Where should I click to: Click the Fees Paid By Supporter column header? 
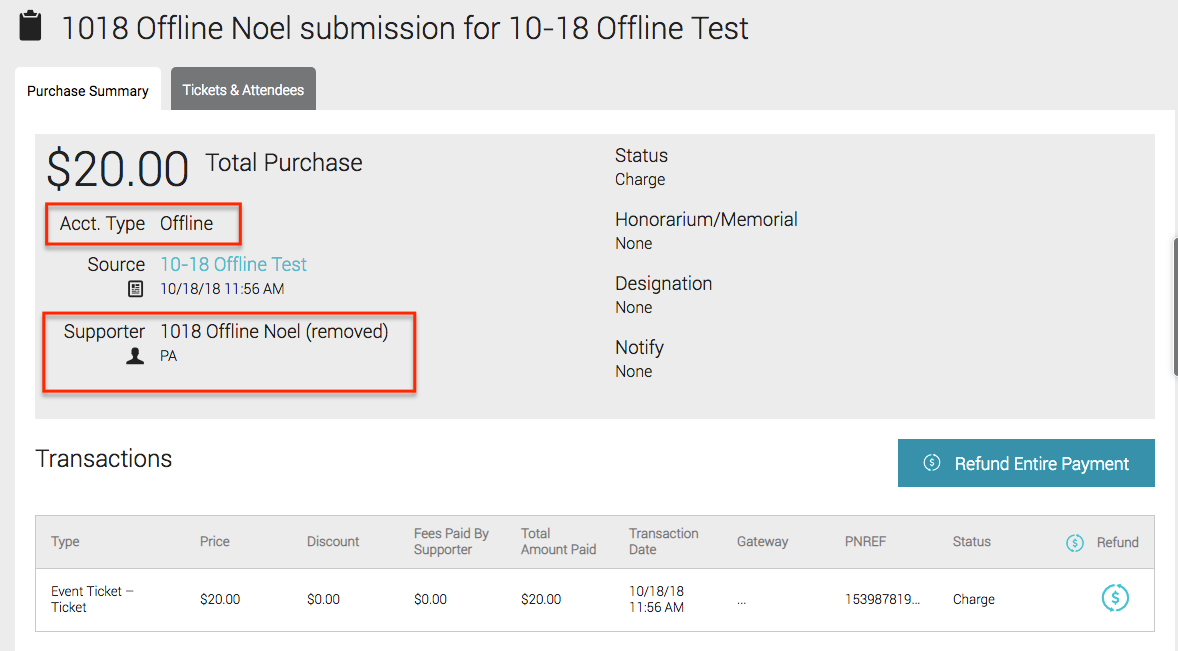(x=451, y=541)
